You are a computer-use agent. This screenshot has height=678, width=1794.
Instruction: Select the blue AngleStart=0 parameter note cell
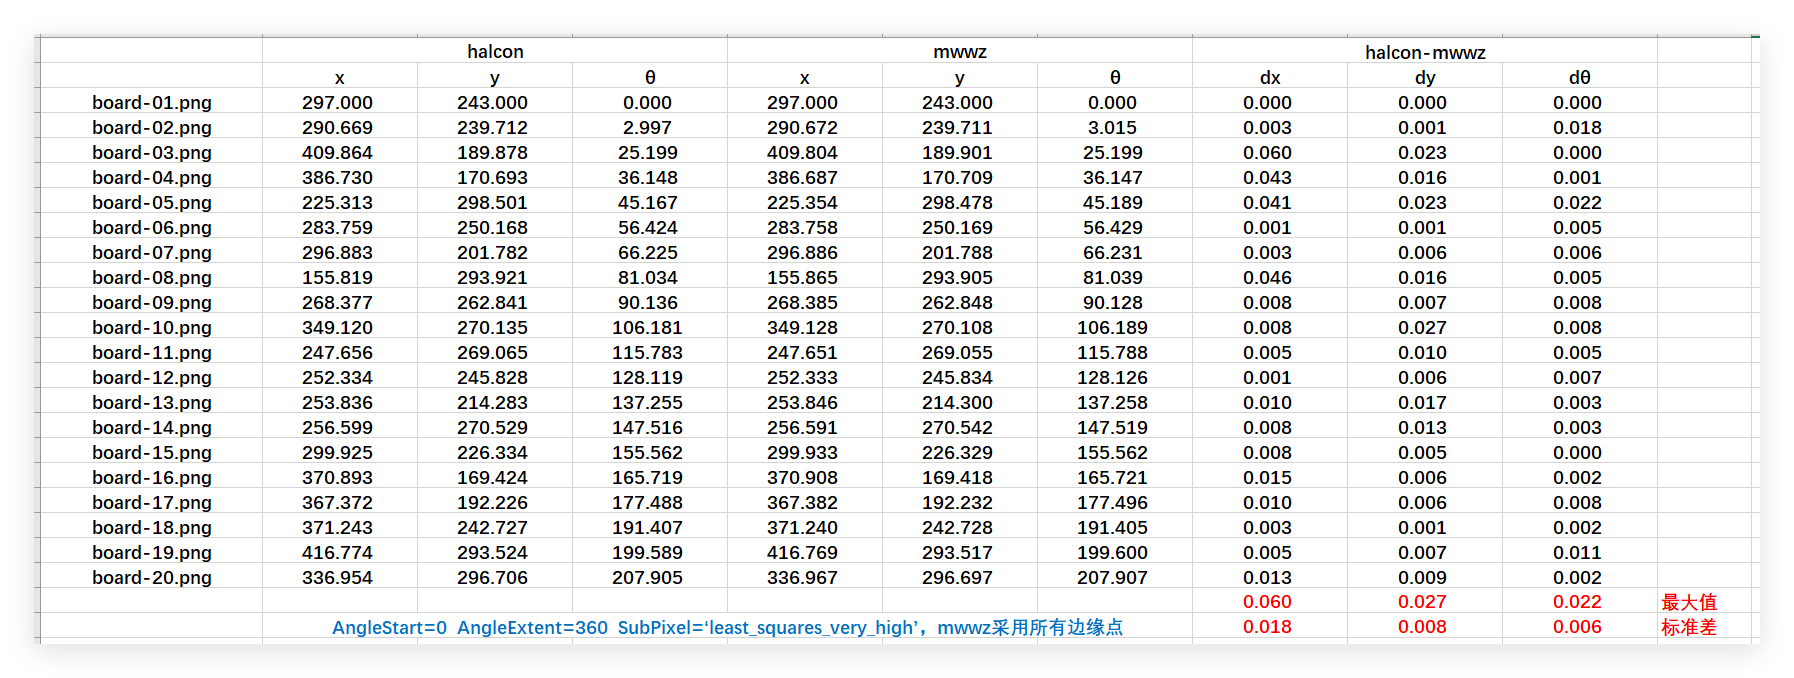point(727,627)
